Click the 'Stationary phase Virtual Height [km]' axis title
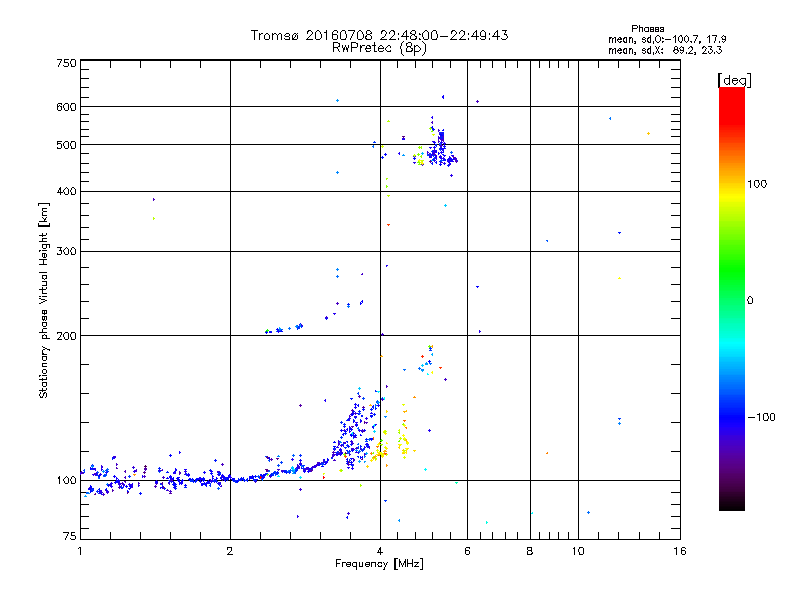The height and width of the screenshot is (600, 800). (43, 301)
